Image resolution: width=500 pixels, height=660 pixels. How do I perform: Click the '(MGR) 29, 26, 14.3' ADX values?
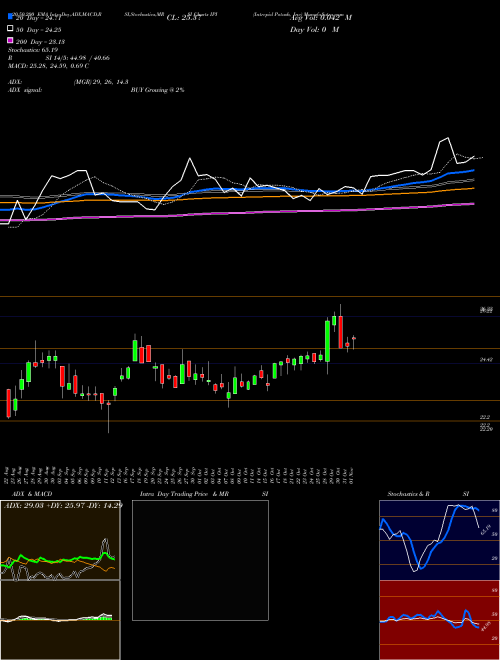(101, 82)
